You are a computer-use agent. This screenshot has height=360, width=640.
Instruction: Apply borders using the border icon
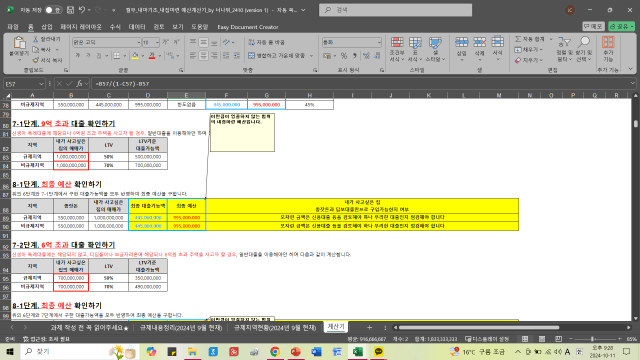coord(117,56)
